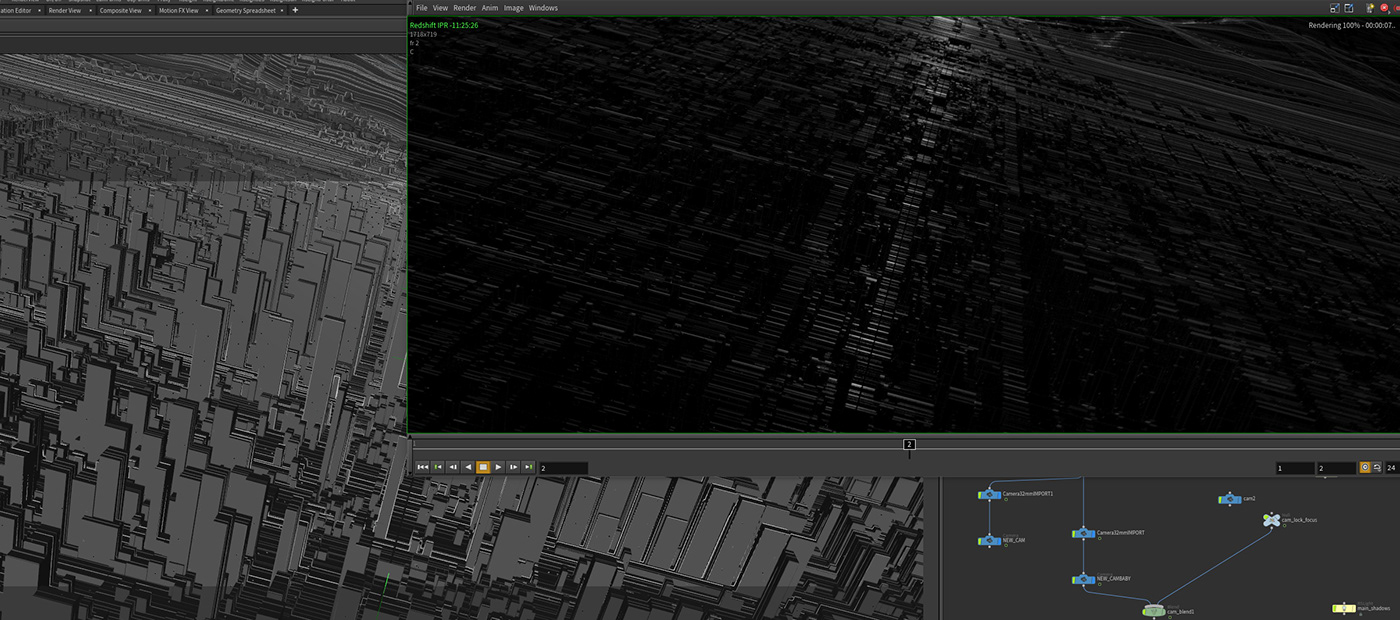Click the second snapshot edit icon in render toolbar

coord(1348,8)
